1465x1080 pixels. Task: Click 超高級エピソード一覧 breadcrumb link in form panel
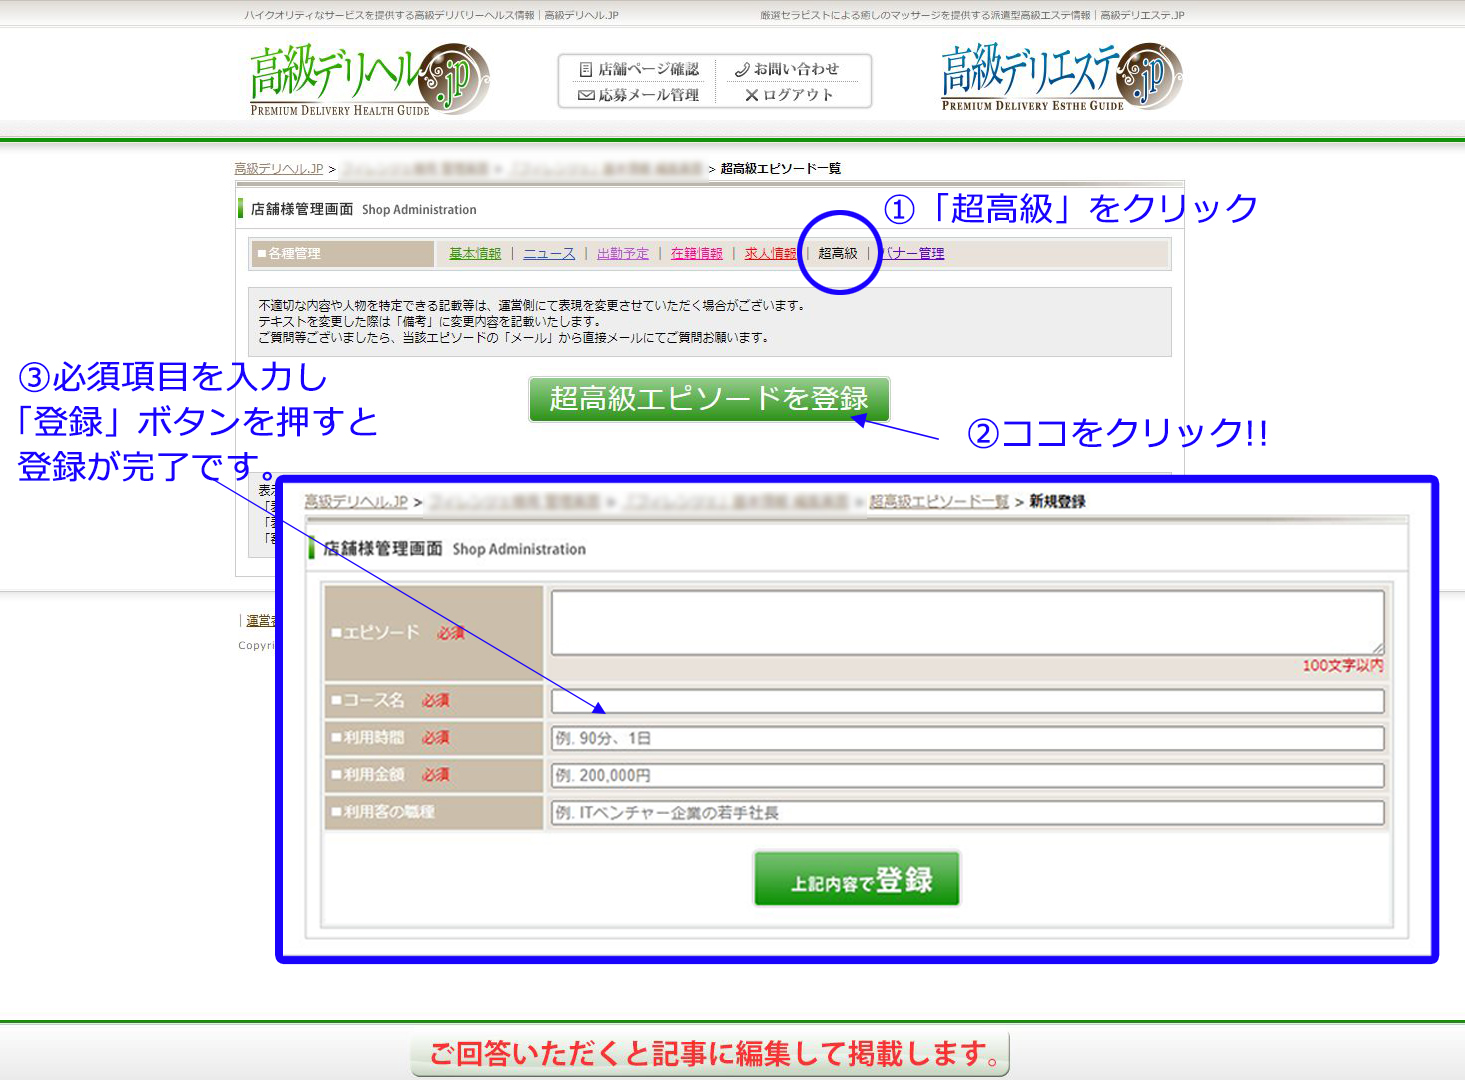tap(938, 501)
